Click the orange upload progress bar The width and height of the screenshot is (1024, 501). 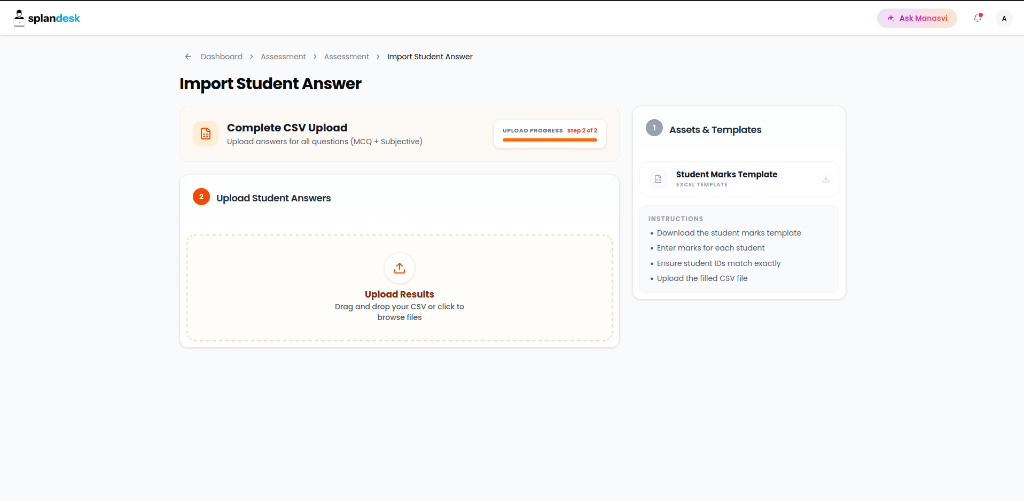(x=550, y=140)
